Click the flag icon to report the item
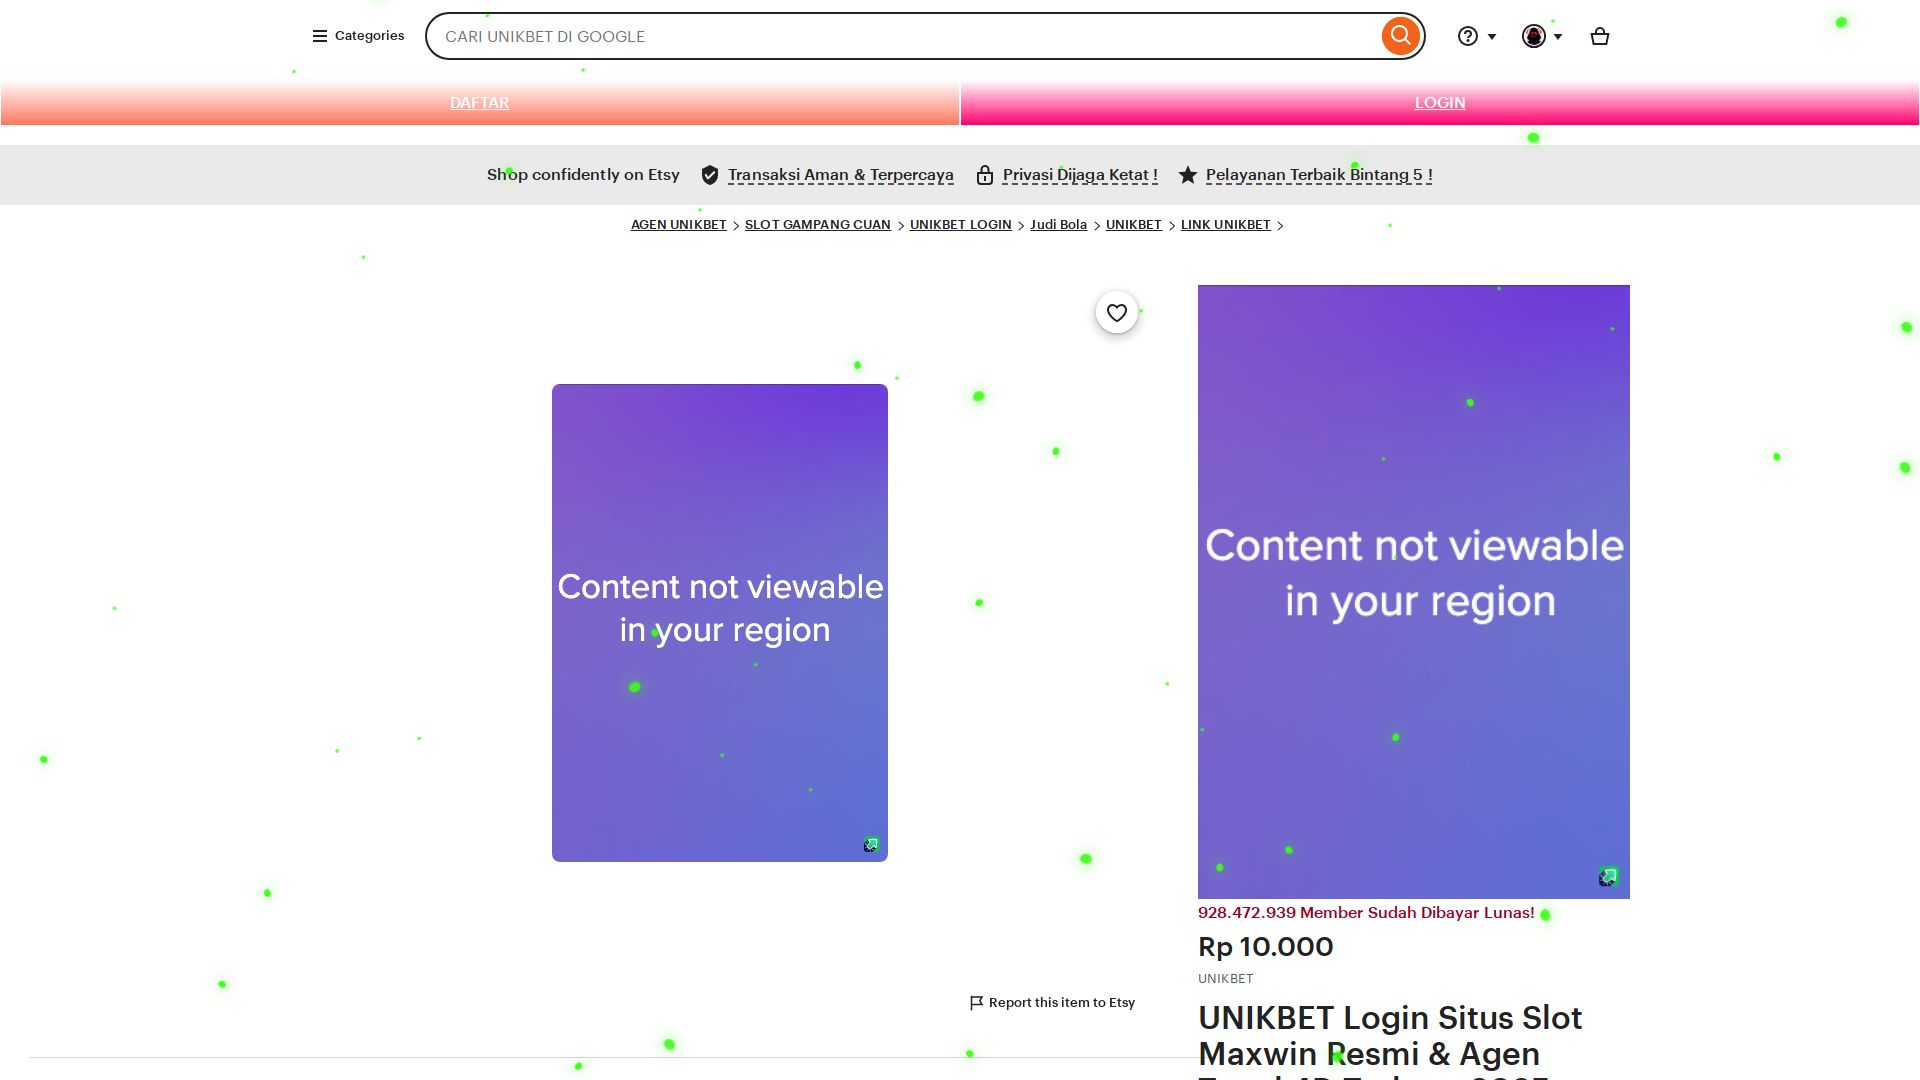This screenshot has width=1920, height=1080. (976, 1003)
